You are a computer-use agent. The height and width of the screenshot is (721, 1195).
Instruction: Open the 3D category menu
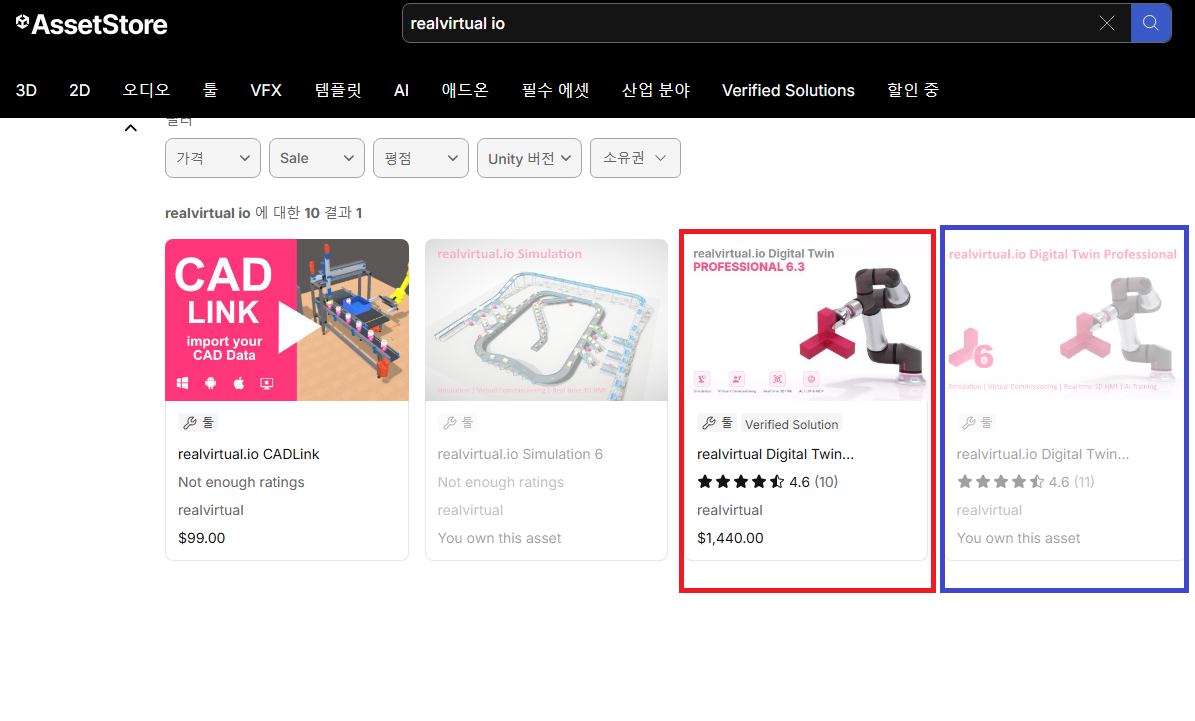(26, 91)
